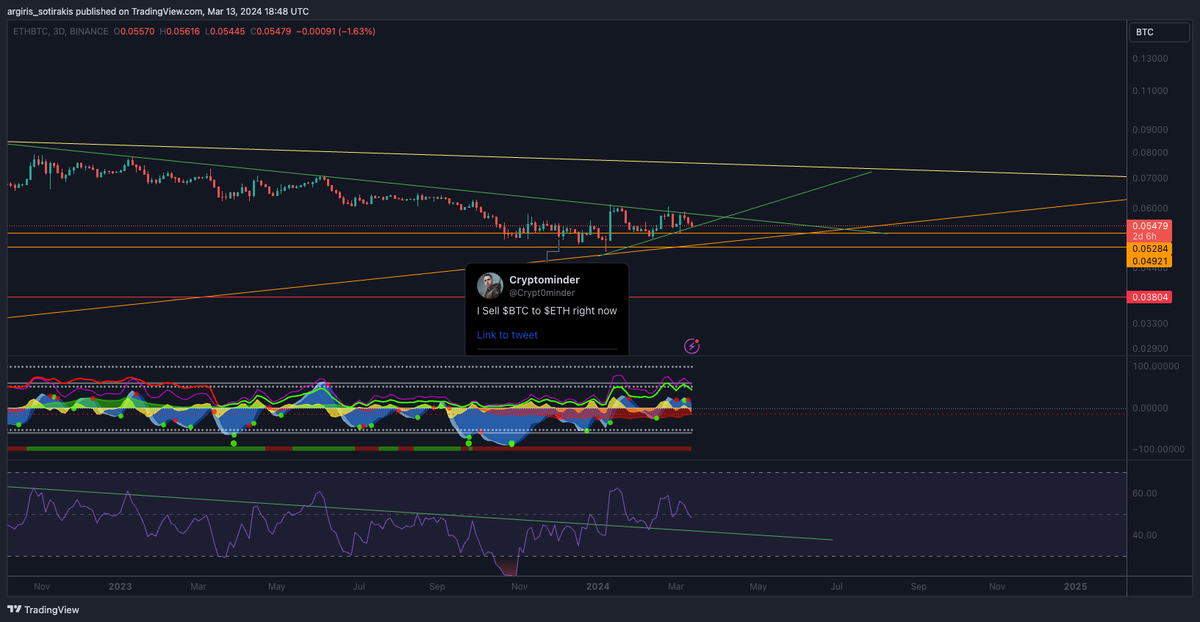Click the ETHBTC, 3D, BINANCE symbol label
This screenshot has height=622, width=1200.
[x=60, y=32]
